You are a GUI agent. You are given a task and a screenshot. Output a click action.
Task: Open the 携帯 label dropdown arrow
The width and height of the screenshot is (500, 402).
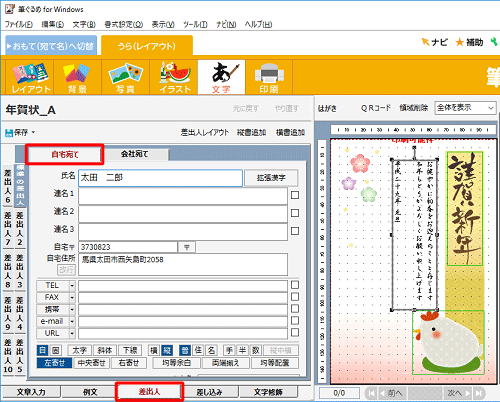72,309
